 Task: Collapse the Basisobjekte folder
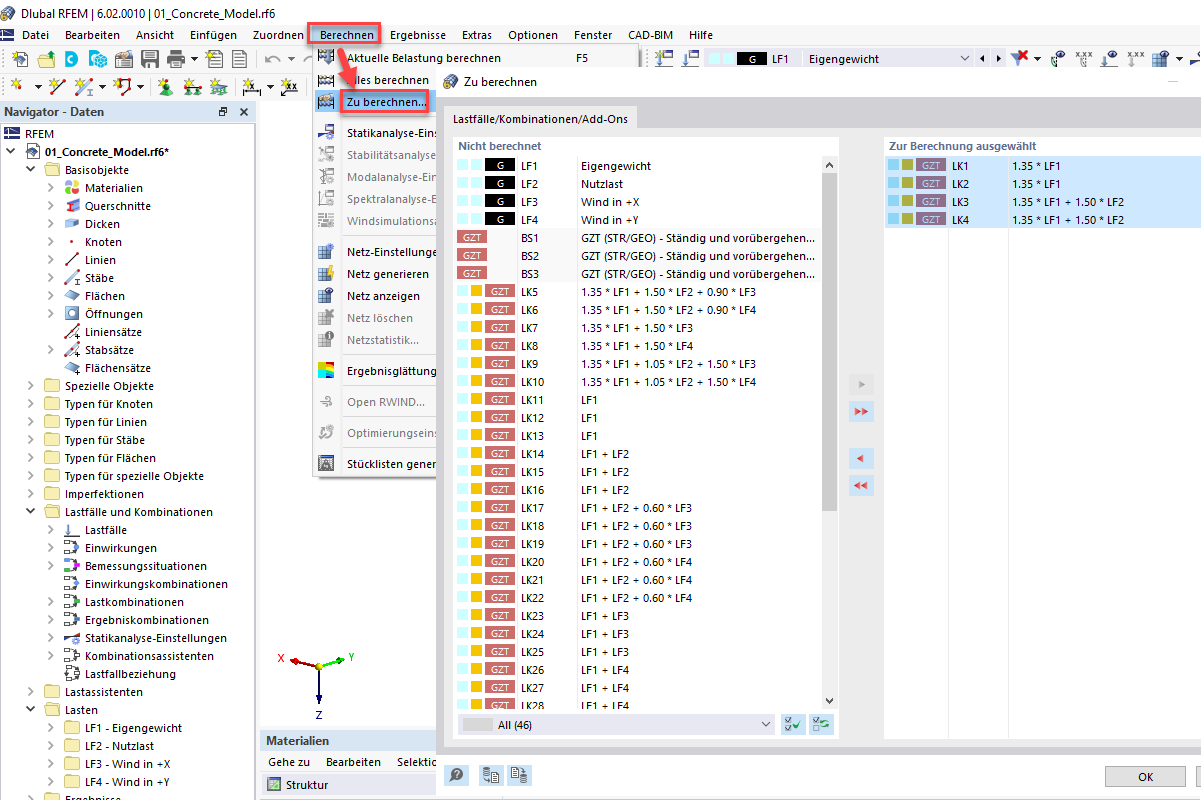tap(31, 170)
